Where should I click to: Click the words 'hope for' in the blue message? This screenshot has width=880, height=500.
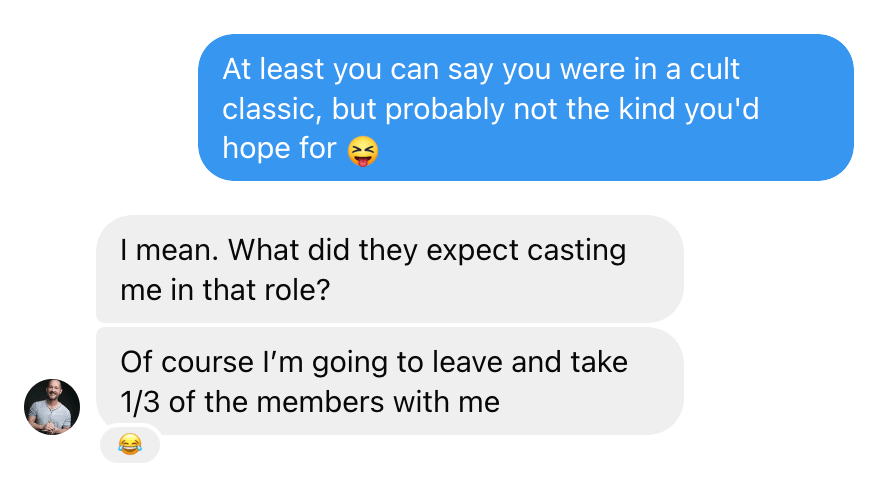[279, 148]
